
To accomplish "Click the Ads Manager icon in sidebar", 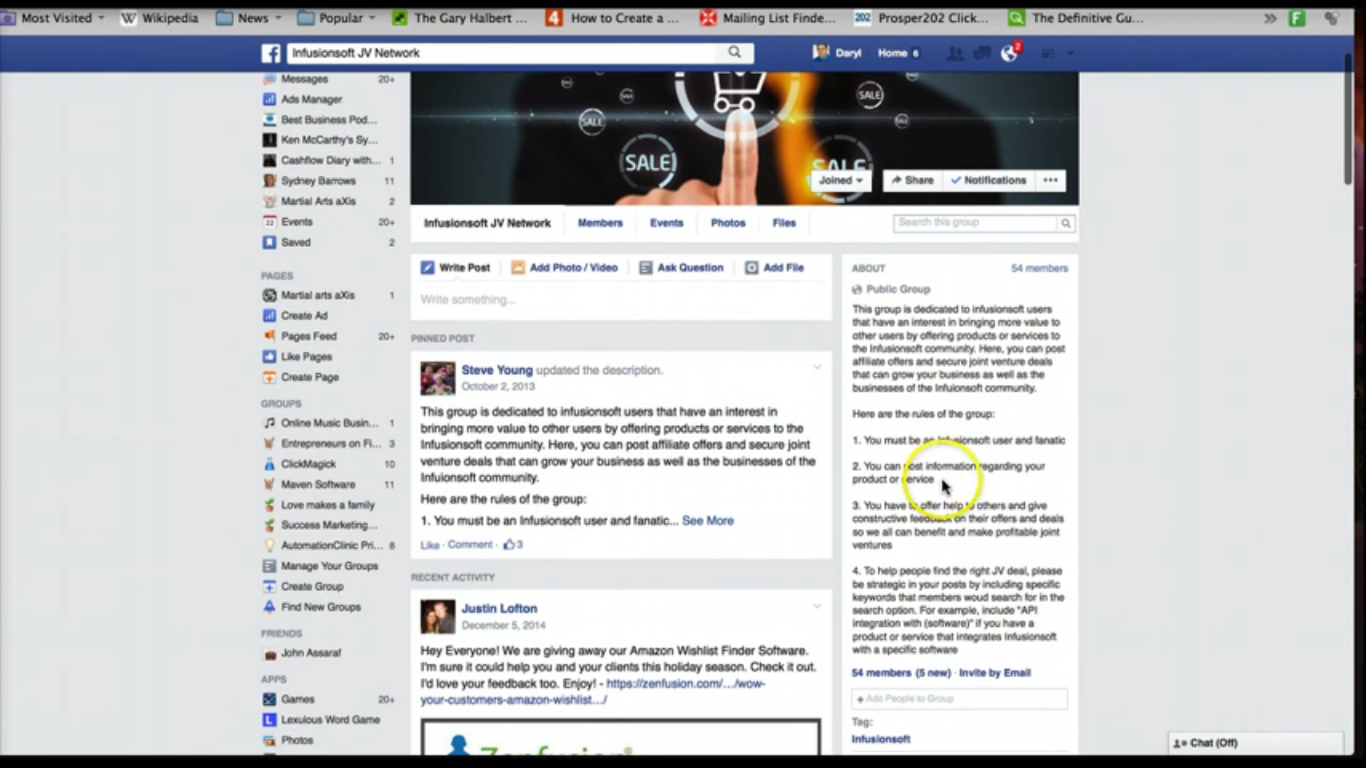I will coord(269,99).
